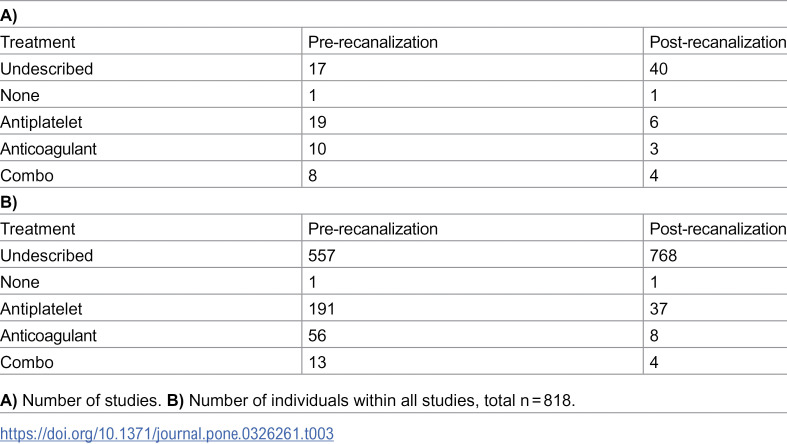Click the Undescribed cell value 557
The height and width of the screenshot is (444, 787).
322,255
